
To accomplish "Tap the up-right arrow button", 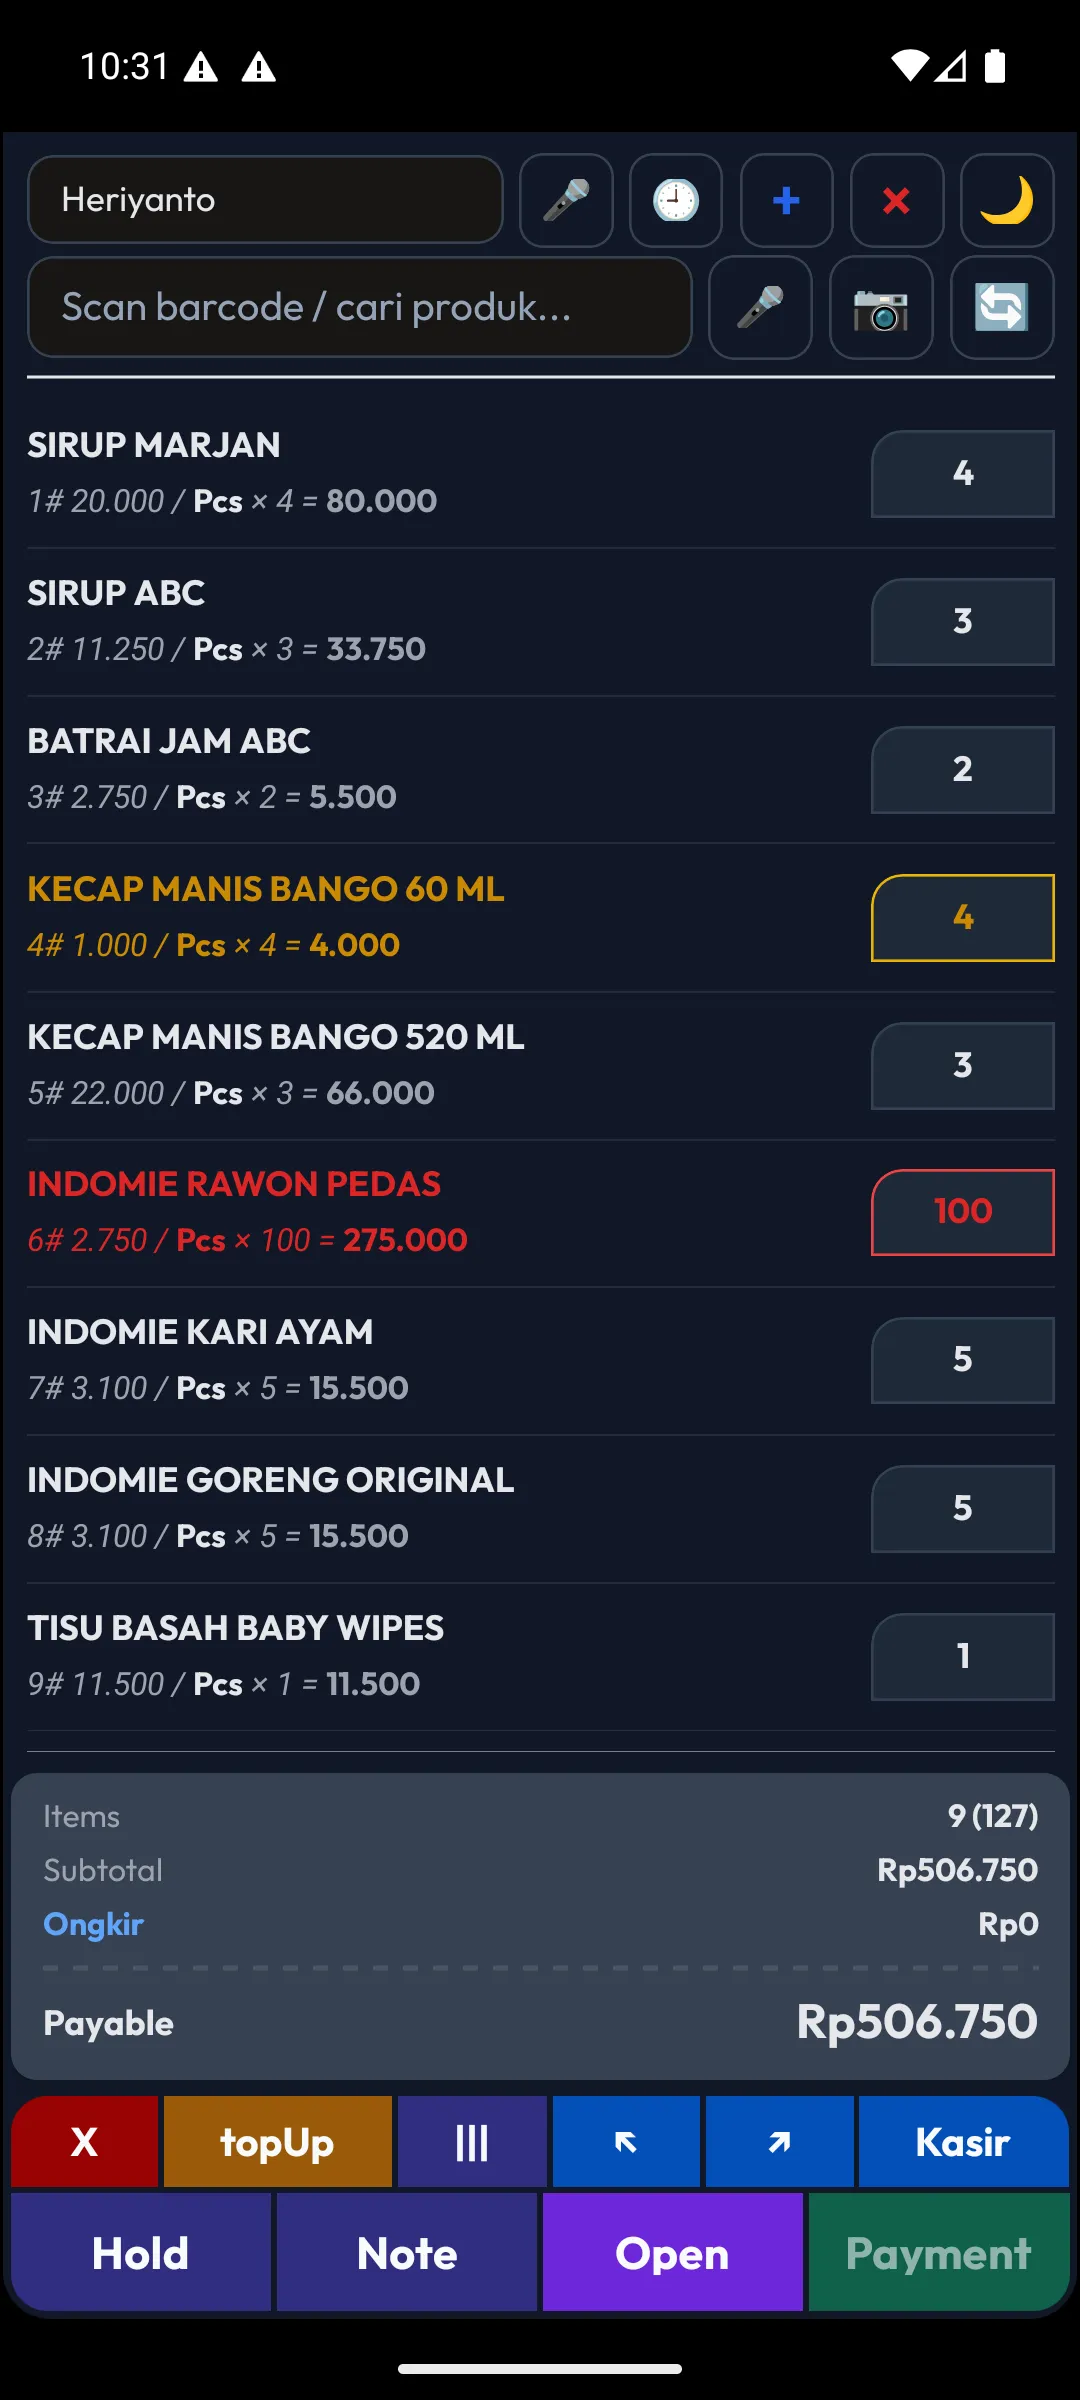I will coord(779,2142).
